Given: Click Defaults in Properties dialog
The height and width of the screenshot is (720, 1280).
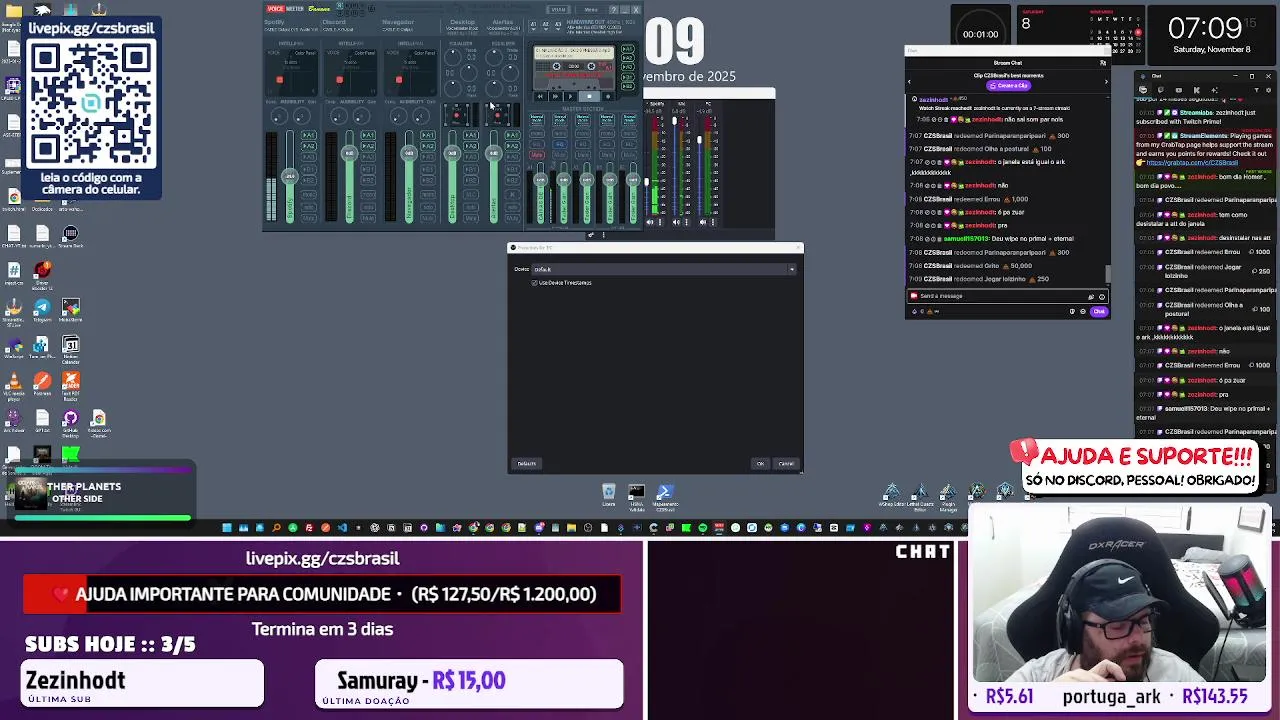Looking at the screenshot, I should pos(526,463).
